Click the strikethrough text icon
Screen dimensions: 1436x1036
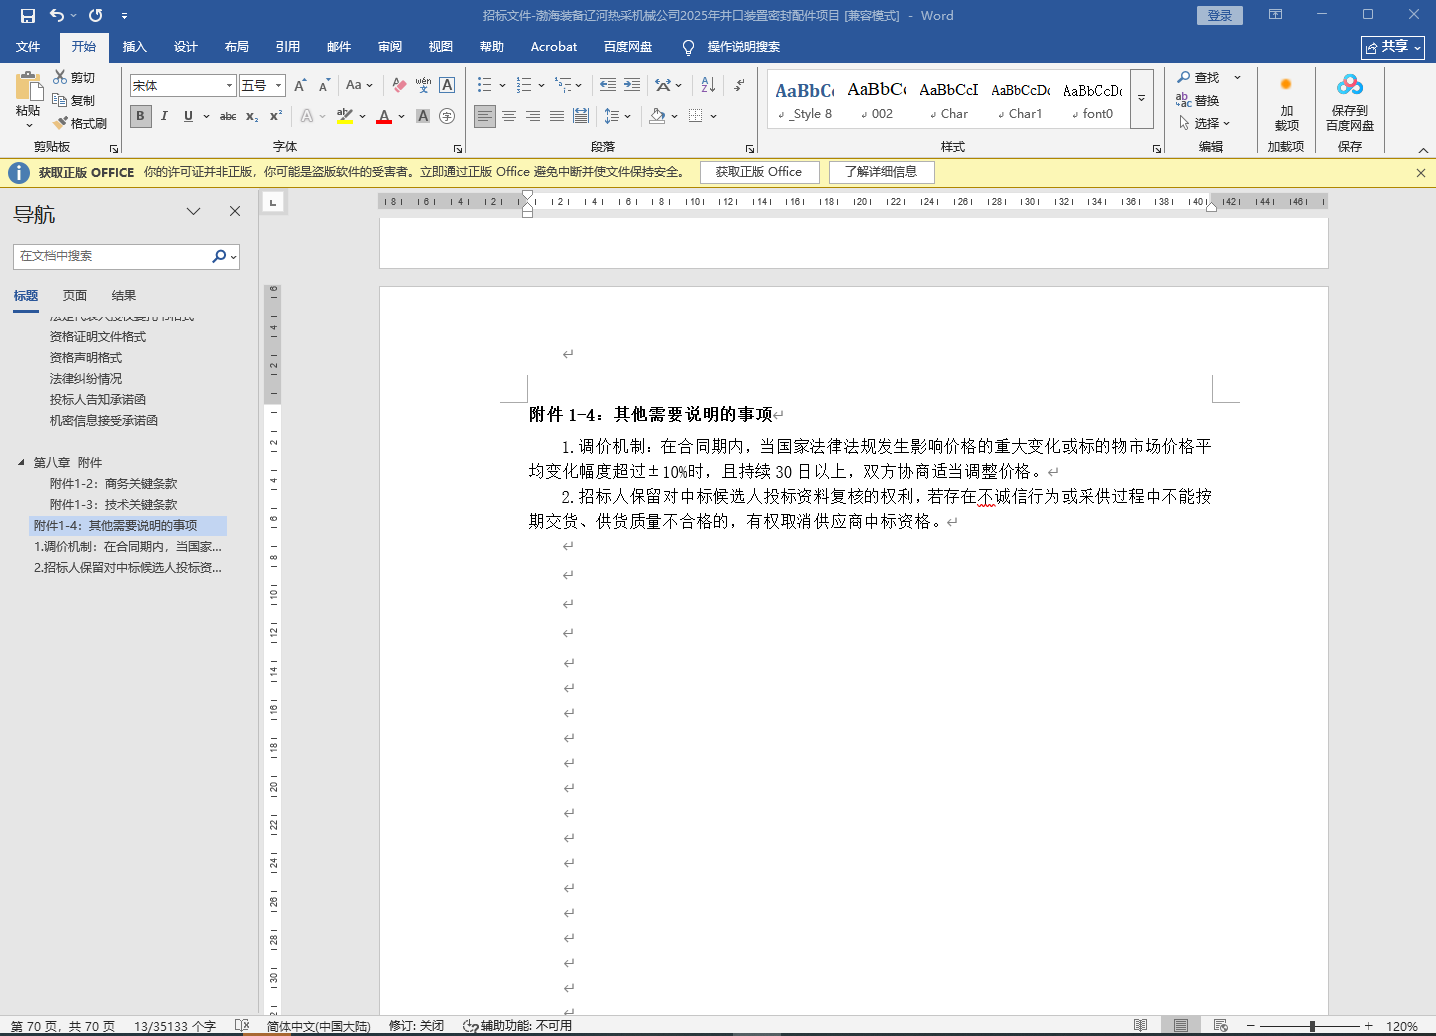tap(228, 116)
